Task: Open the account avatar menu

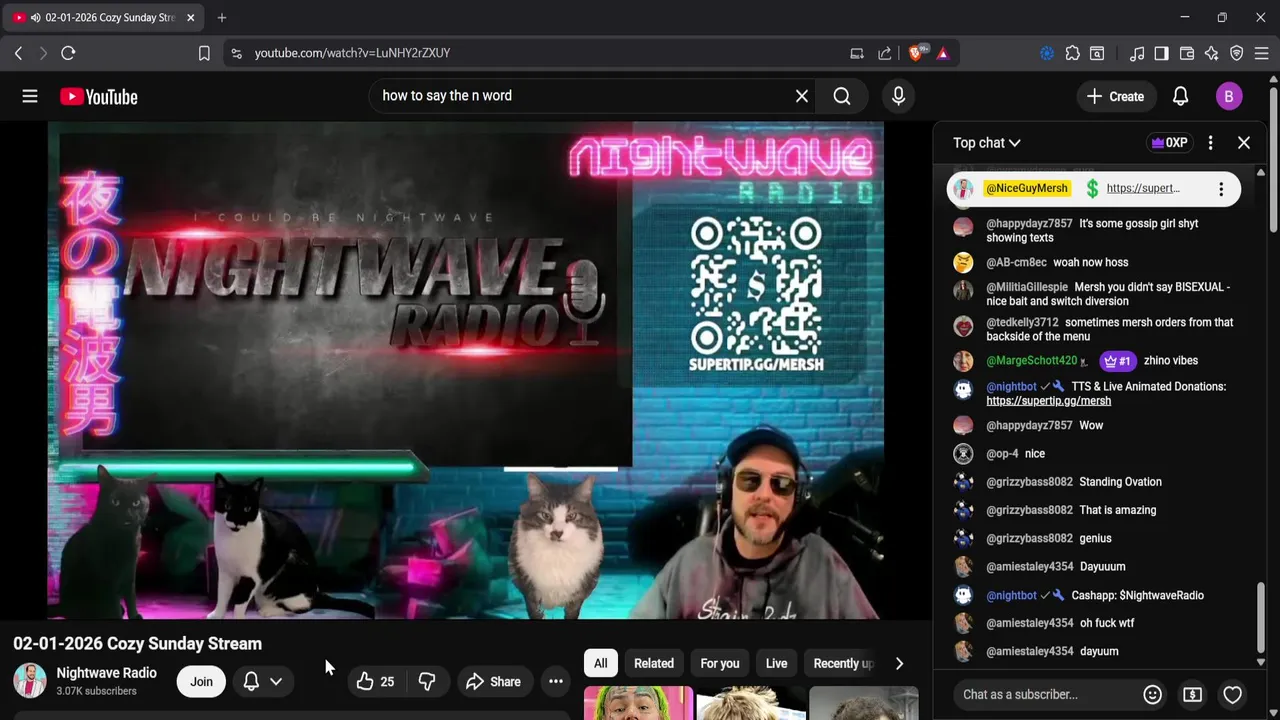Action: tap(1229, 96)
